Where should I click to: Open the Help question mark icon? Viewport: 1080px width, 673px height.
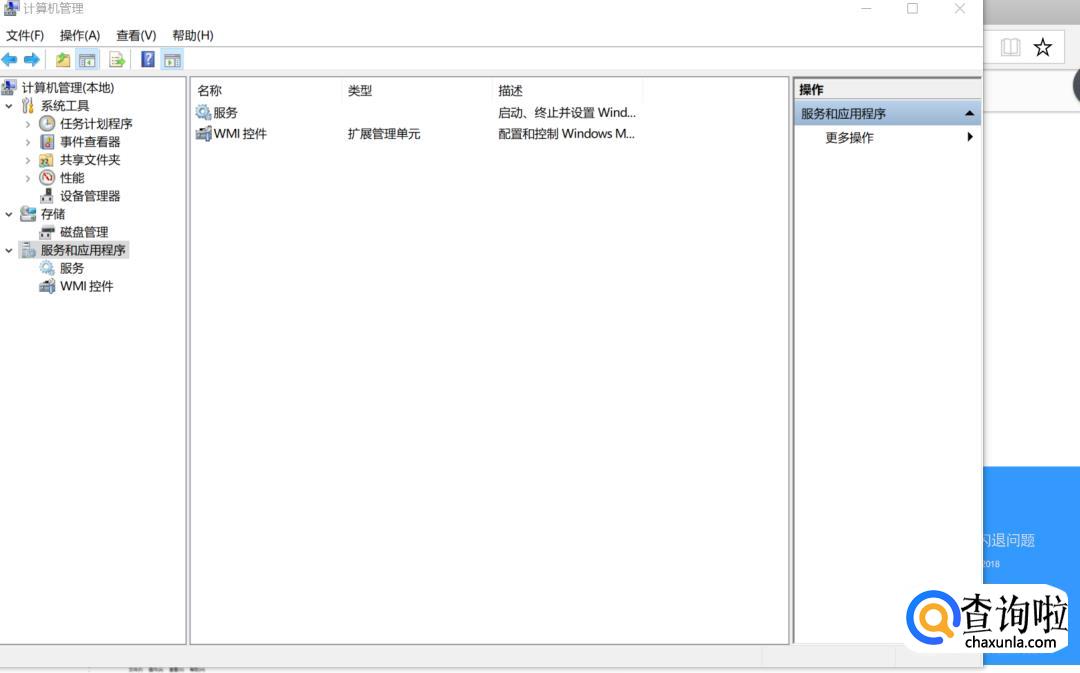click(147, 59)
